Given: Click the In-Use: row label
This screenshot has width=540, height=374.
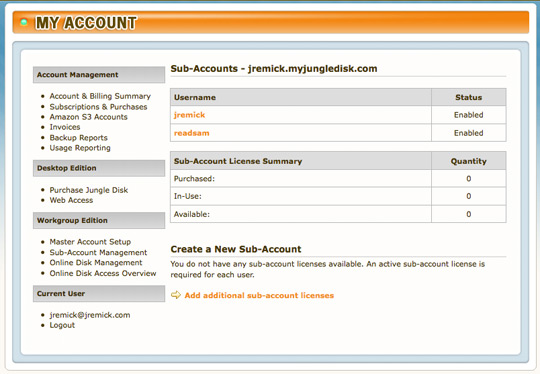Looking at the screenshot, I should (x=188, y=196).
